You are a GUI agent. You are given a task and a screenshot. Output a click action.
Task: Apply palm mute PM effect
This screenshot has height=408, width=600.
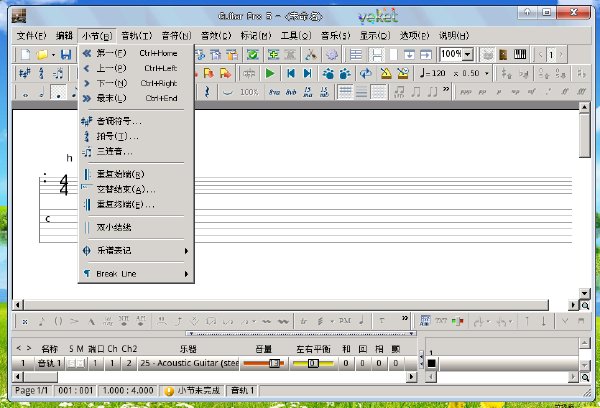[x=345, y=321]
